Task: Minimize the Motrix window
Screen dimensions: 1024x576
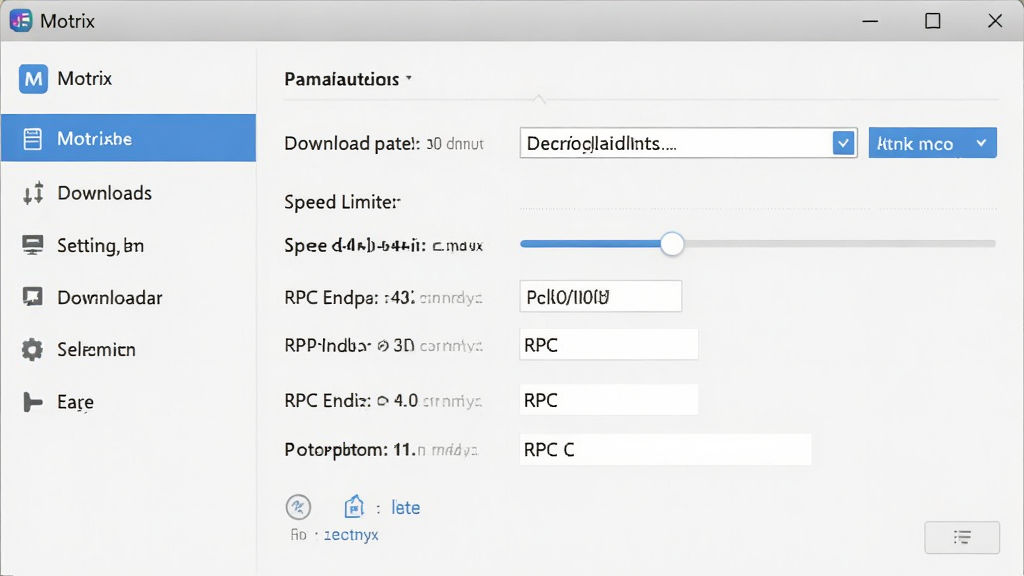Action: click(870, 21)
